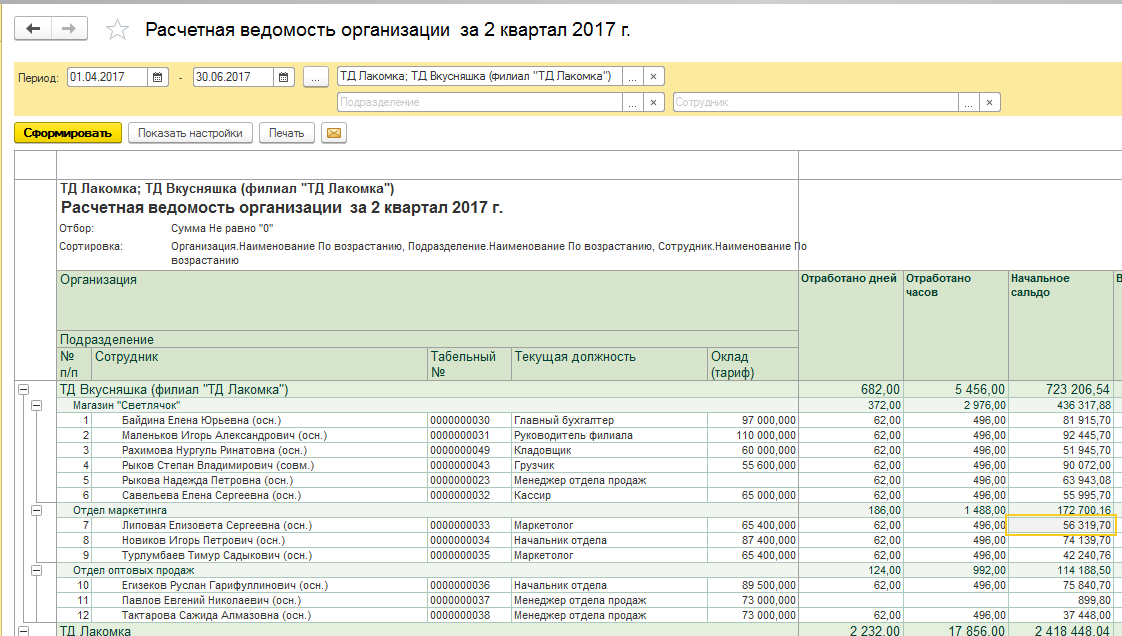The width and height of the screenshot is (1122, 636).
Task: Edit the start date field 01.04.2017
Action: click(107, 77)
